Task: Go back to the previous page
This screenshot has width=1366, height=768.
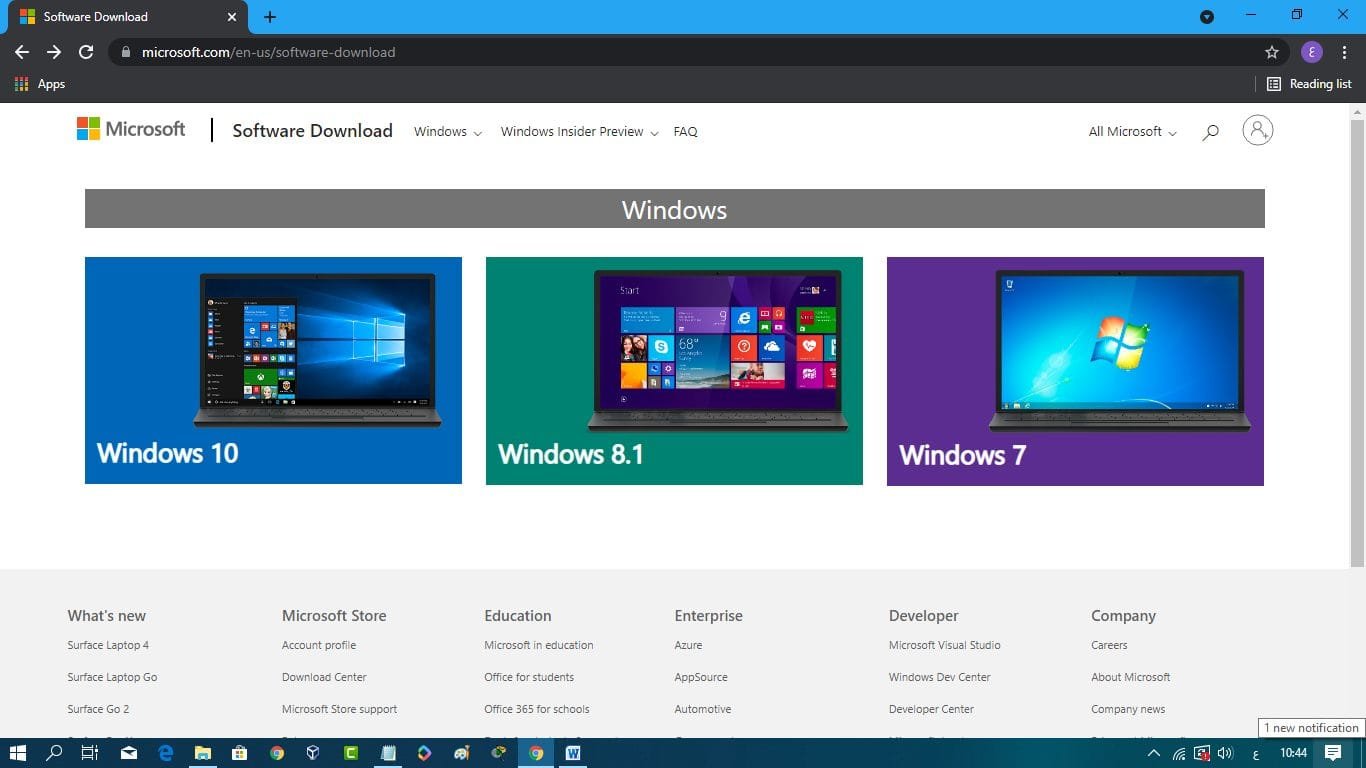Action: click(22, 52)
